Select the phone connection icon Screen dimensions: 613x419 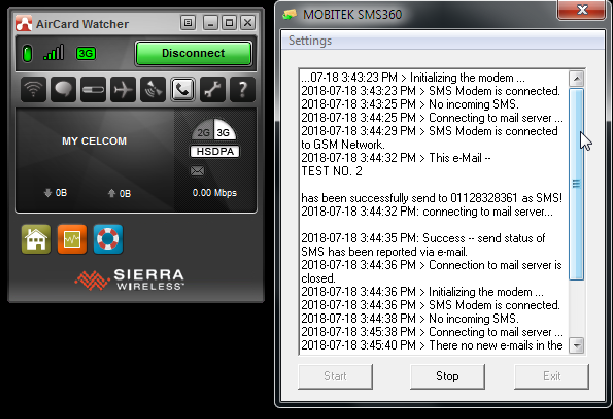pos(183,90)
